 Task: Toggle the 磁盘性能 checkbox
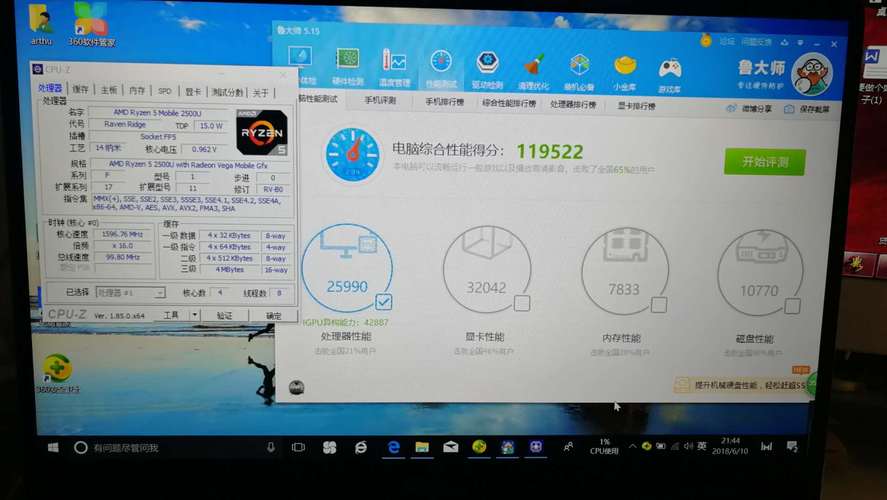coord(792,306)
